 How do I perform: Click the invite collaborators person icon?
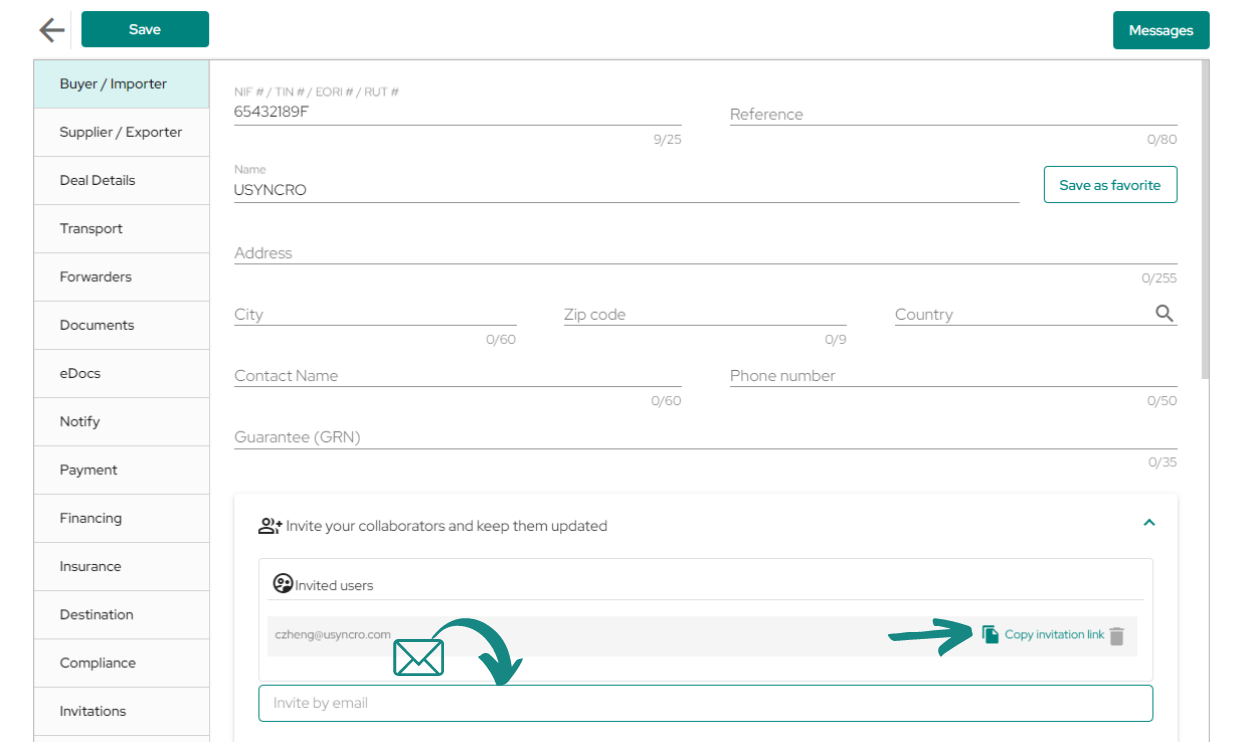pos(270,525)
